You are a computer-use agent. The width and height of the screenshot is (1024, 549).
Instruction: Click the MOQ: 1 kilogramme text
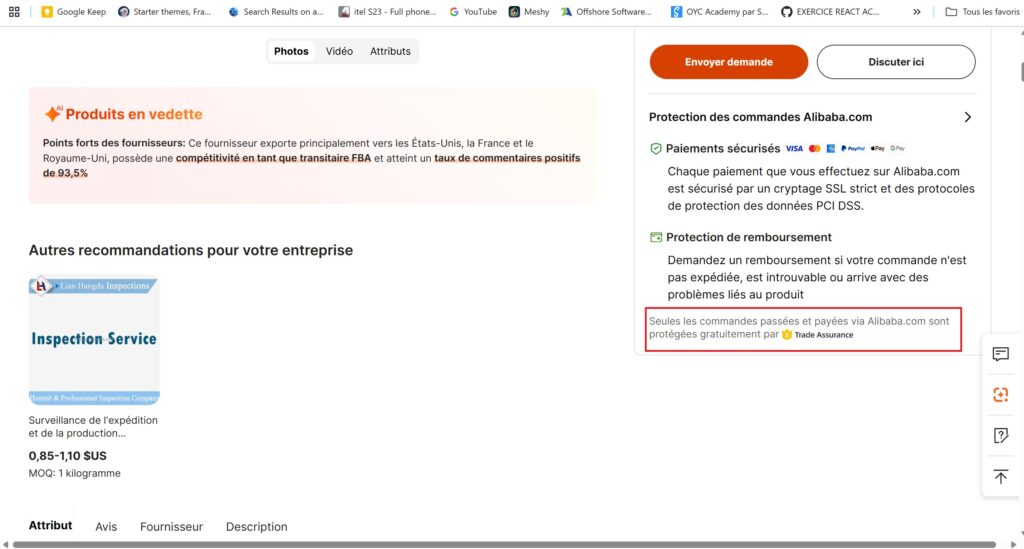click(74, 473)
